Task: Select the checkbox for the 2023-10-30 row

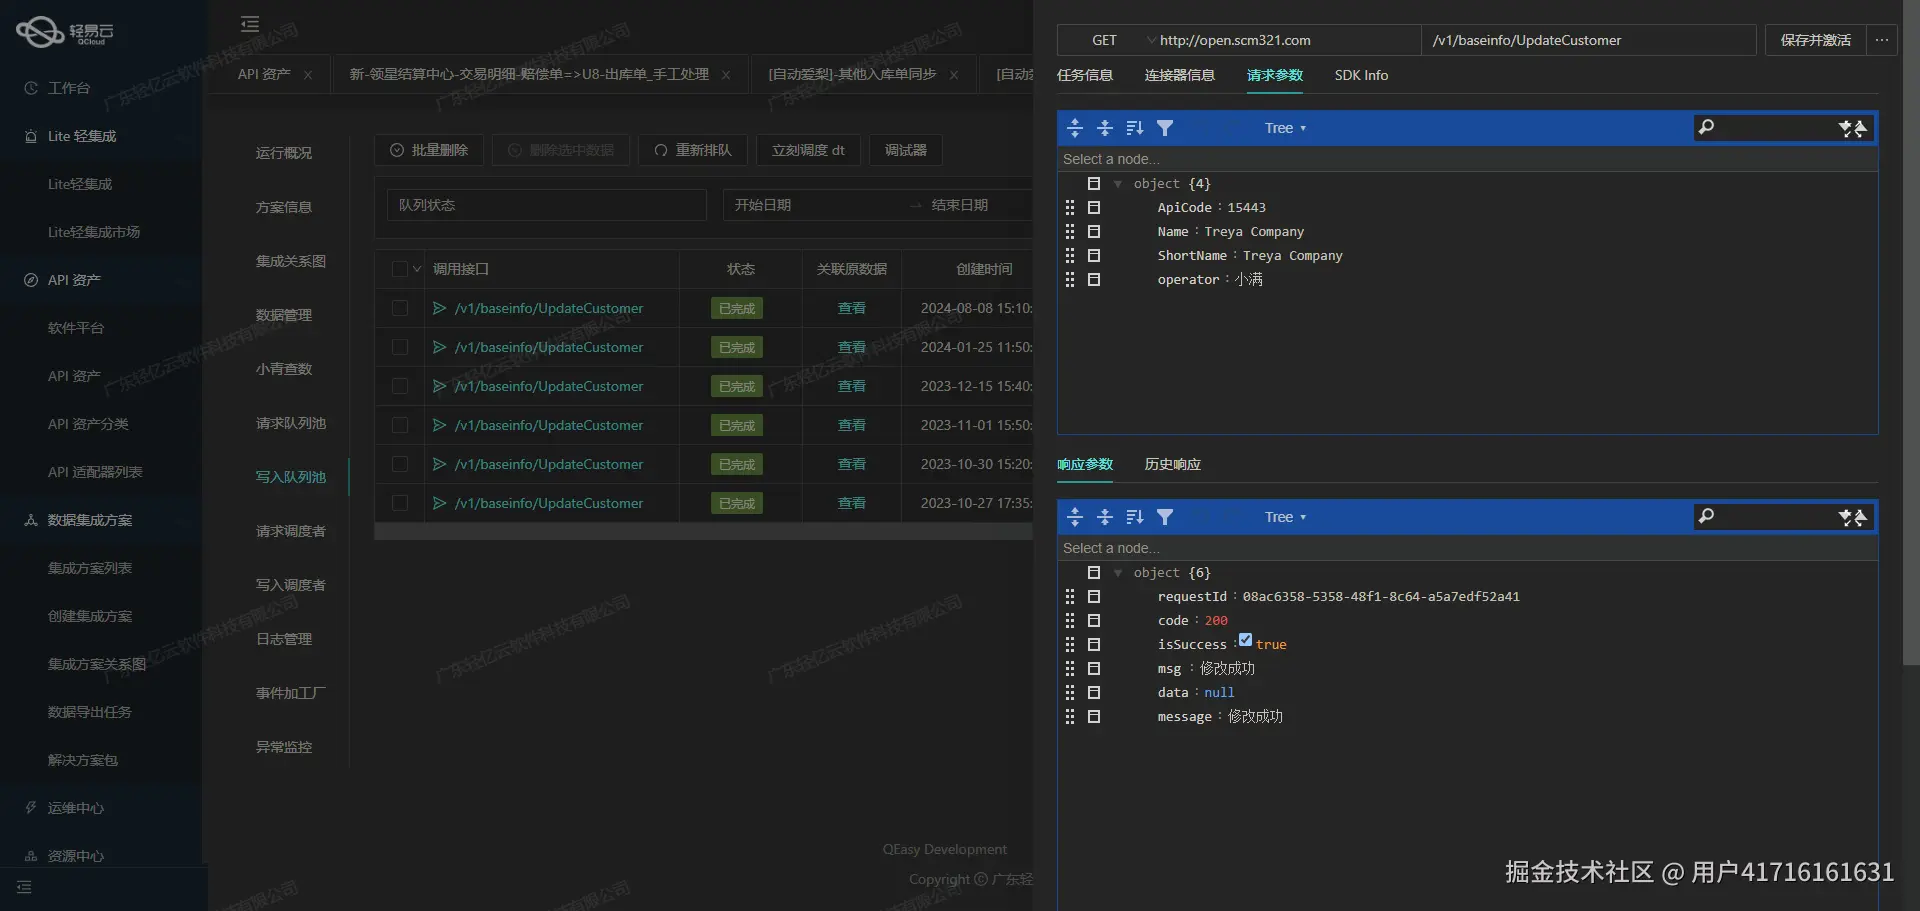Action: (400, 464)
